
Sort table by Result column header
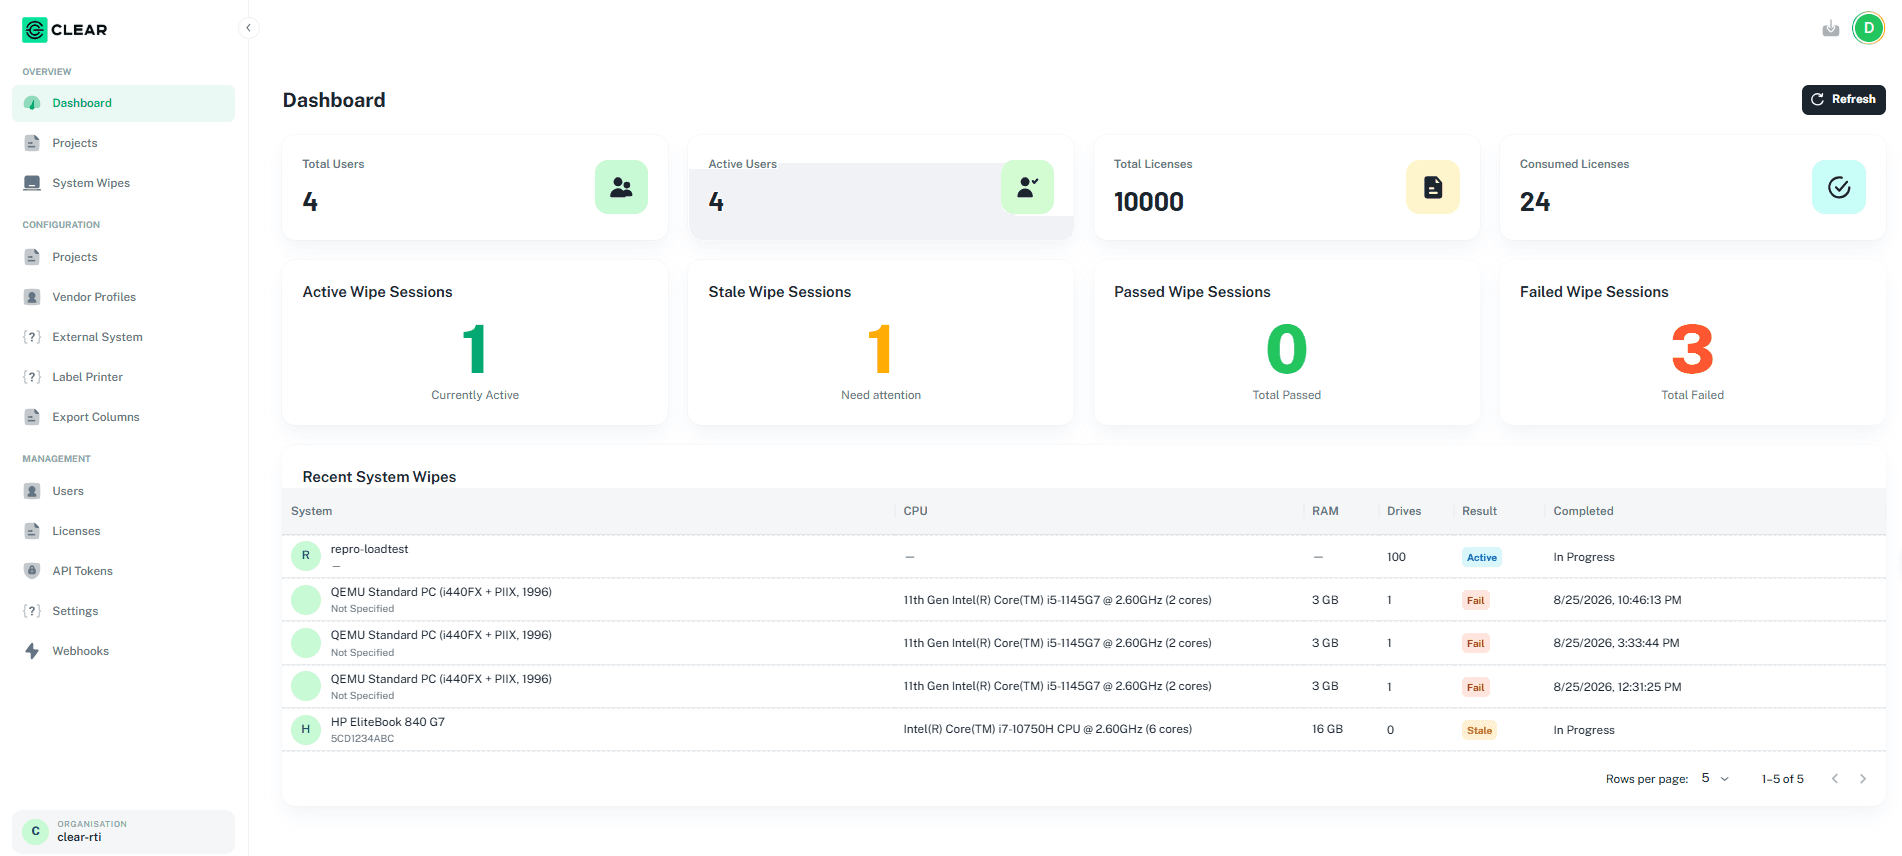pos(1479,511)
